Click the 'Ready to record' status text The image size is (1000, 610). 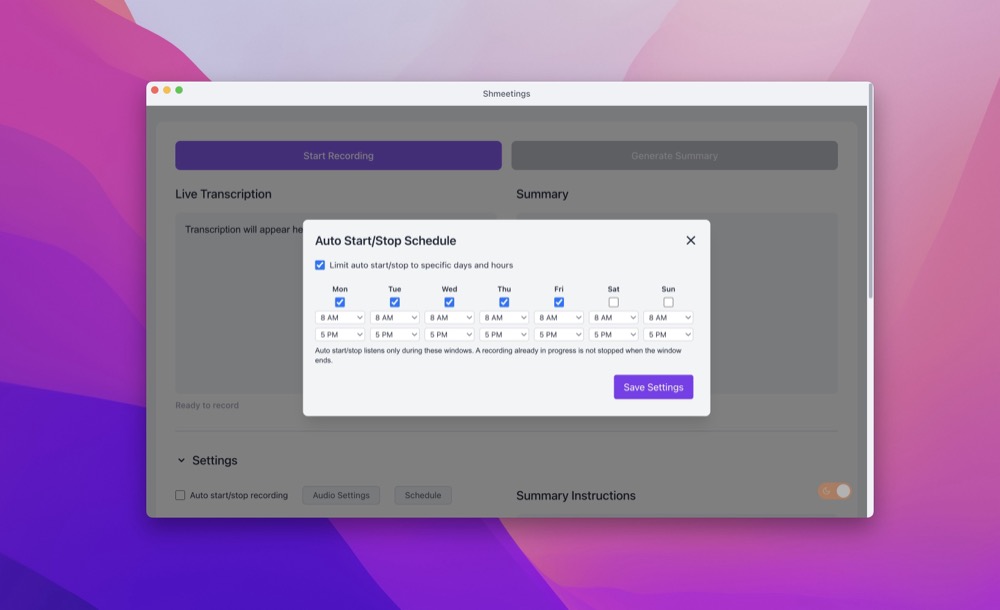207,405
